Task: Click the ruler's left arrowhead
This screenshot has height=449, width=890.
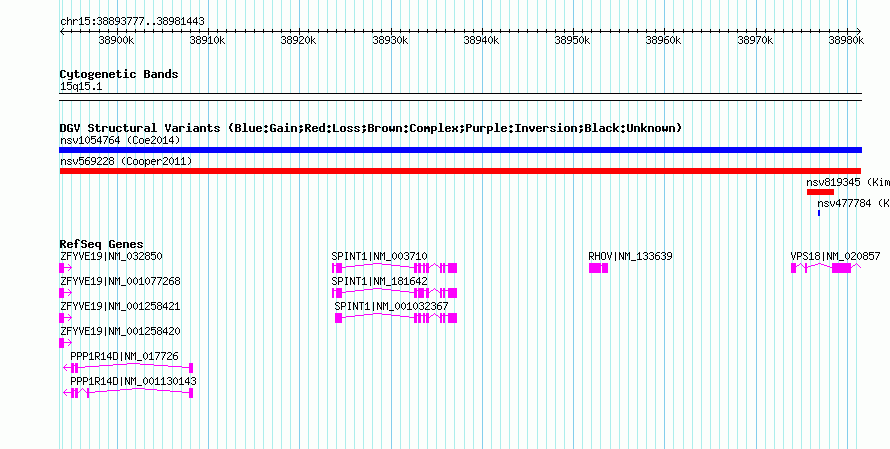Action: pyautogui.click(x=62, y=31)
